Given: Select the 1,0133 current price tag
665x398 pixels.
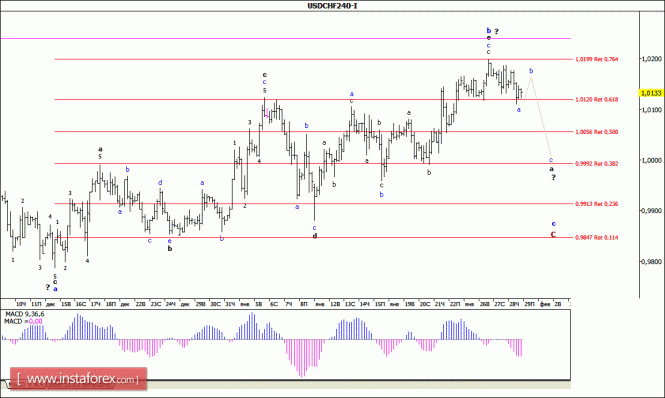Looking at the screenshot, I should 651,93.
